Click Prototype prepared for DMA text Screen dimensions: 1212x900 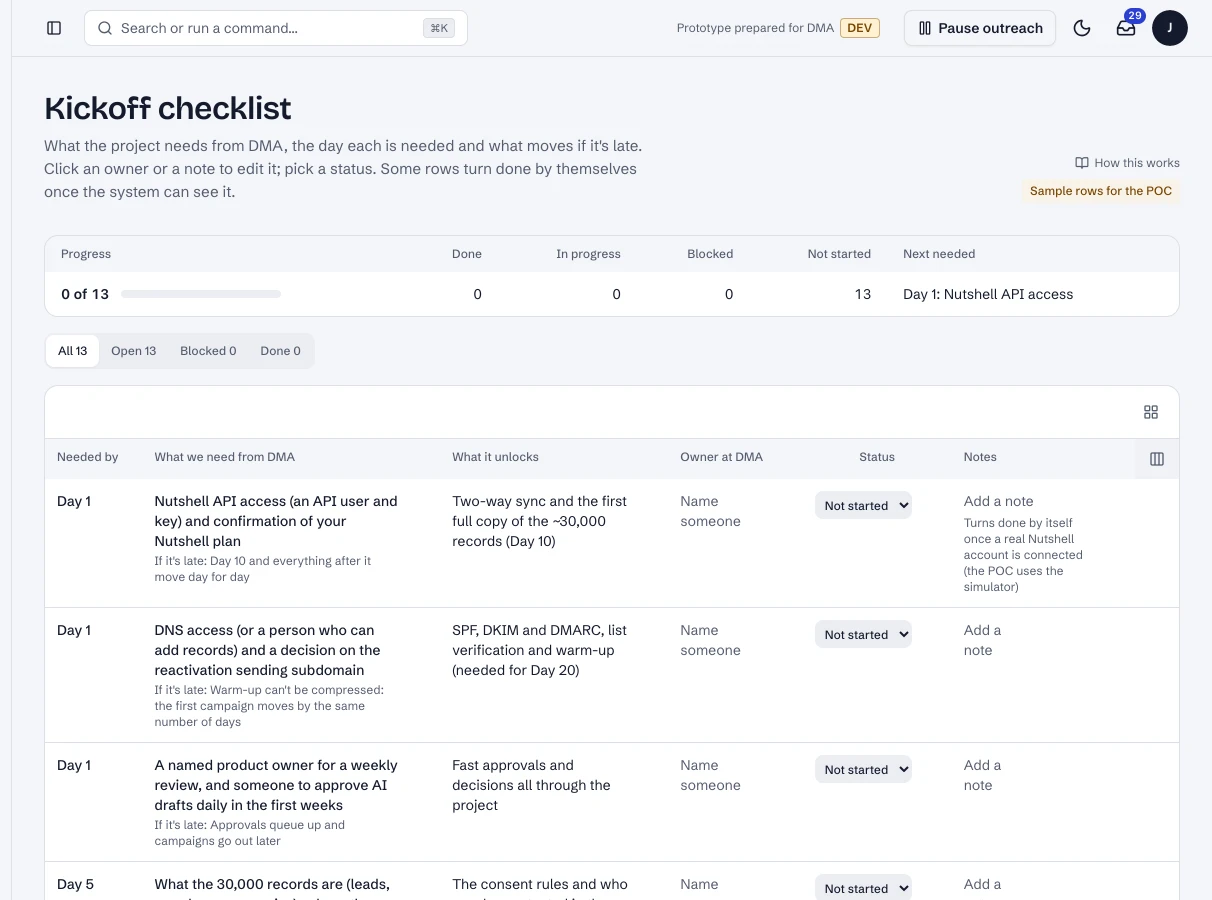[755, 28]
